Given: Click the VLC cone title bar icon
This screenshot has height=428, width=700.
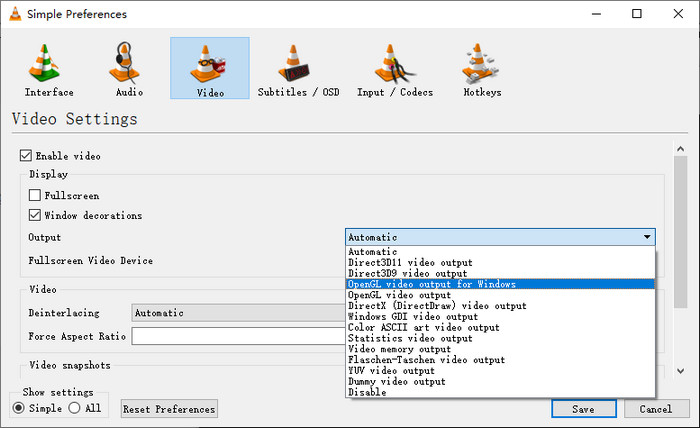Looking at the screenshot, I should click(x=15, y=14).
